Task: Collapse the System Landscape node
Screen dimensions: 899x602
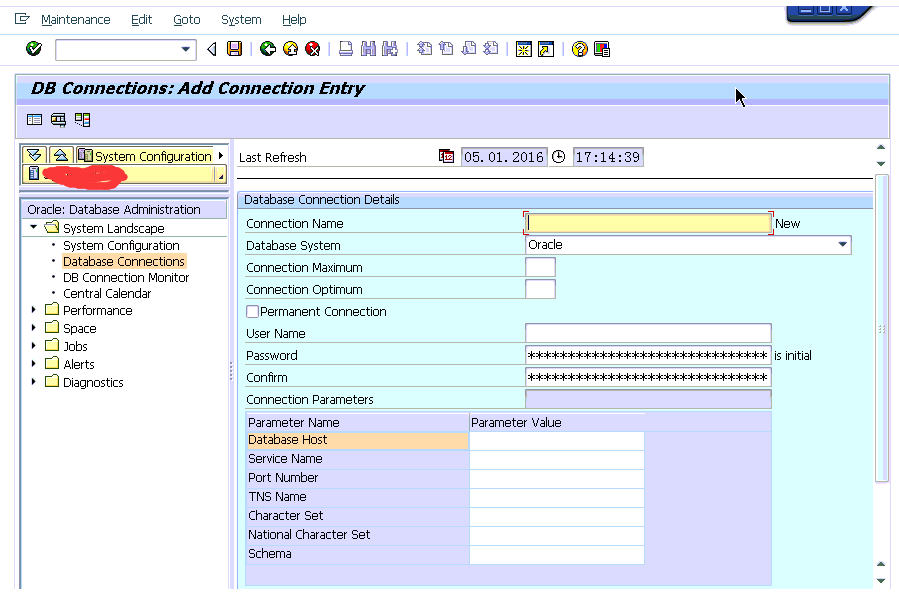Action: coord(33,226)
